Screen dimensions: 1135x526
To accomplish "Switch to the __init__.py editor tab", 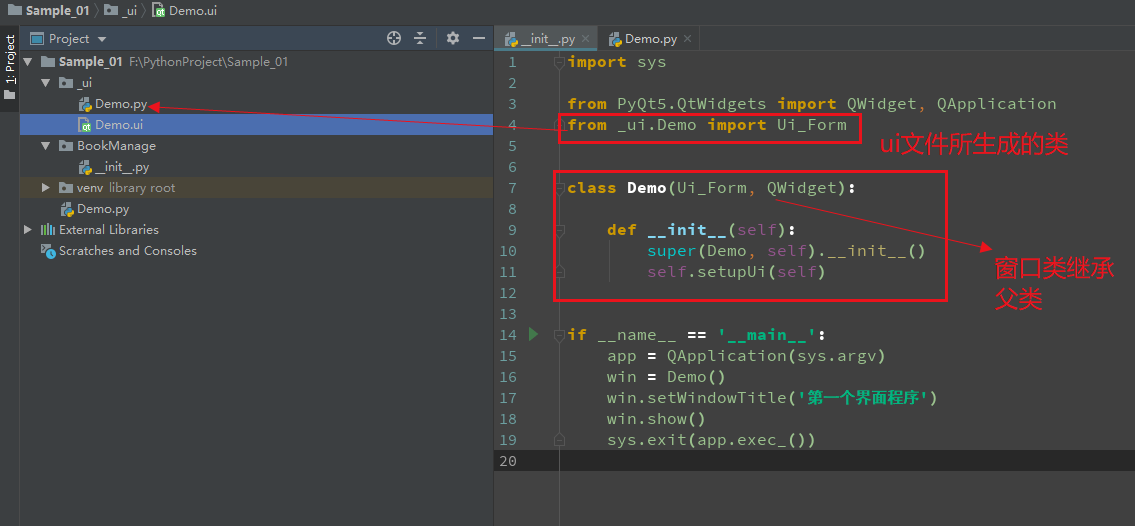I will (548, 39).
